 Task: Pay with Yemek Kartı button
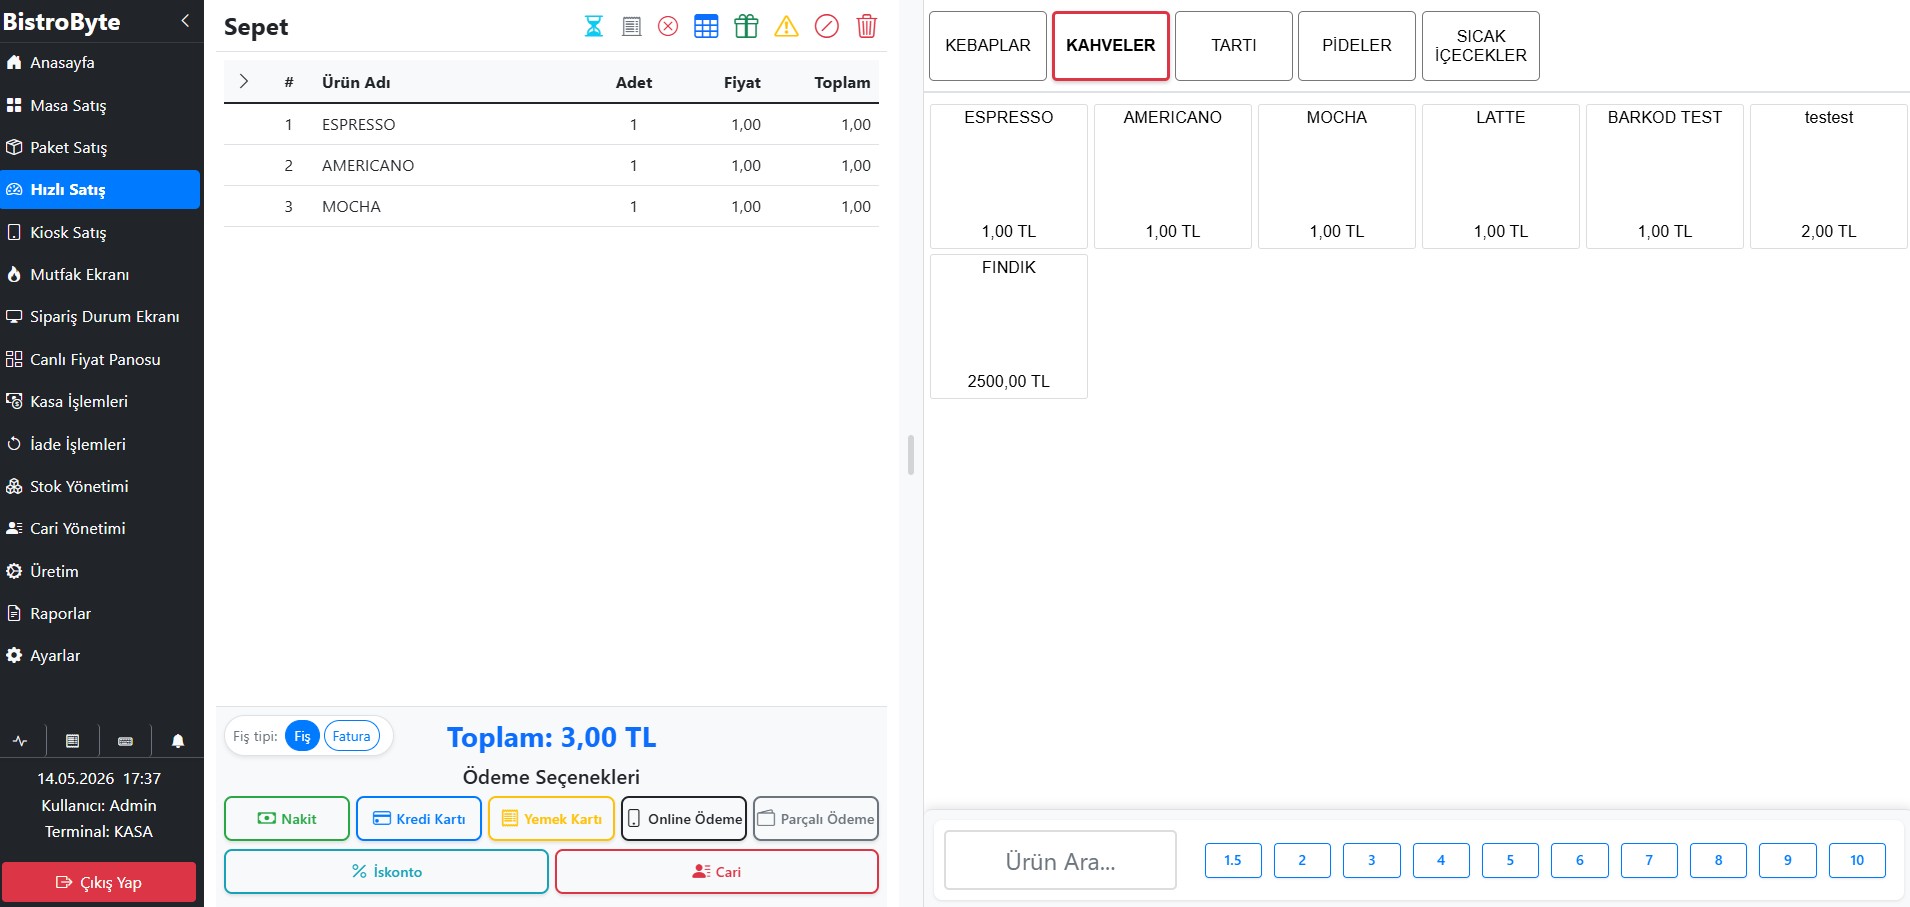[x=551, y=818]
